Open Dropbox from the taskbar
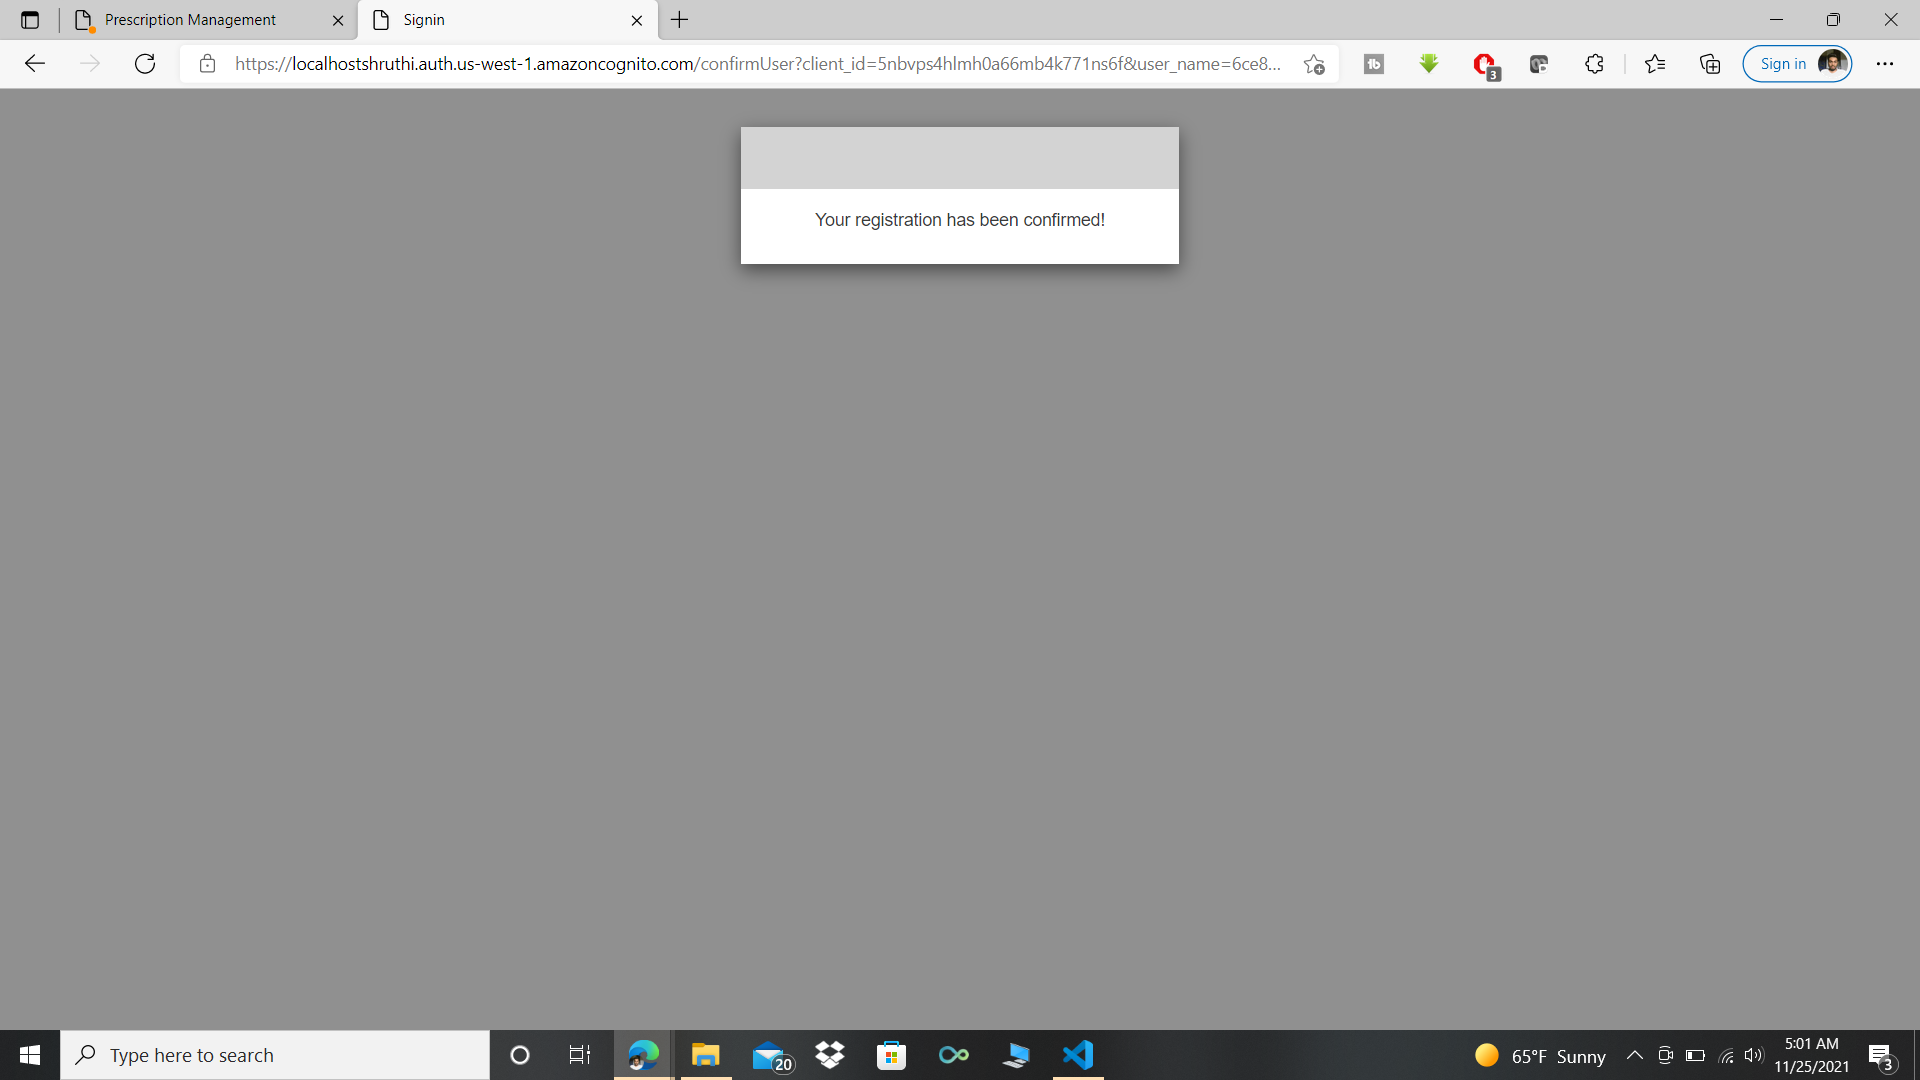 click(x=830, y=1055)
